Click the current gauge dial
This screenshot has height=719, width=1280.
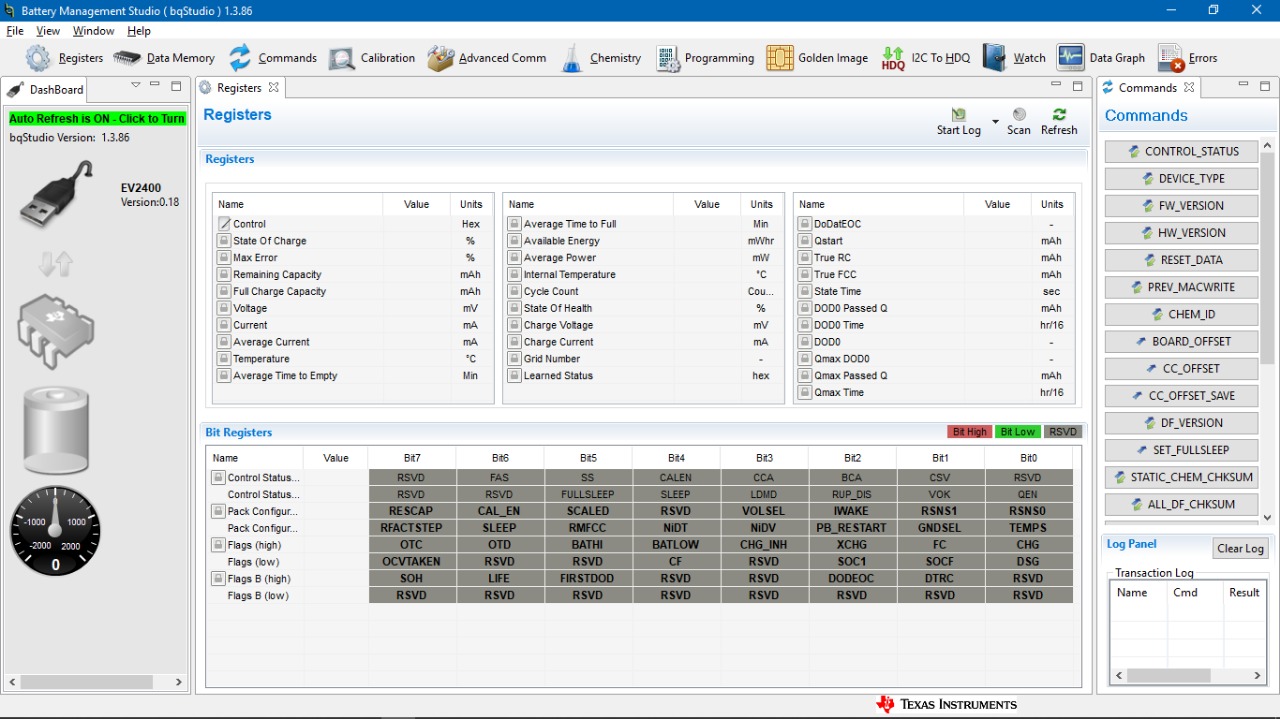pyautogui.click(x=55, y=530)
